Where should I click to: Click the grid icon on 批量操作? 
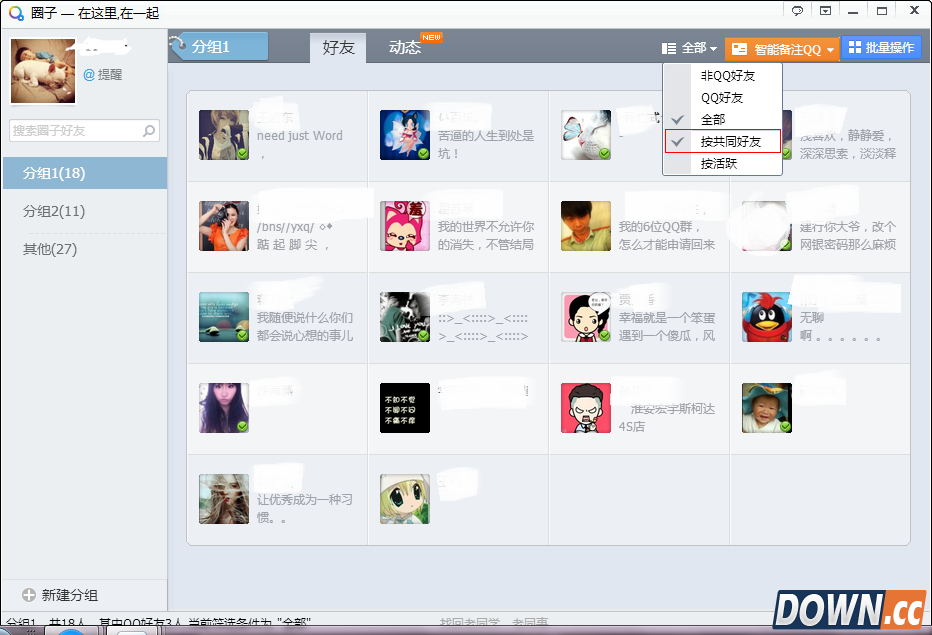(x=858, y=47)
